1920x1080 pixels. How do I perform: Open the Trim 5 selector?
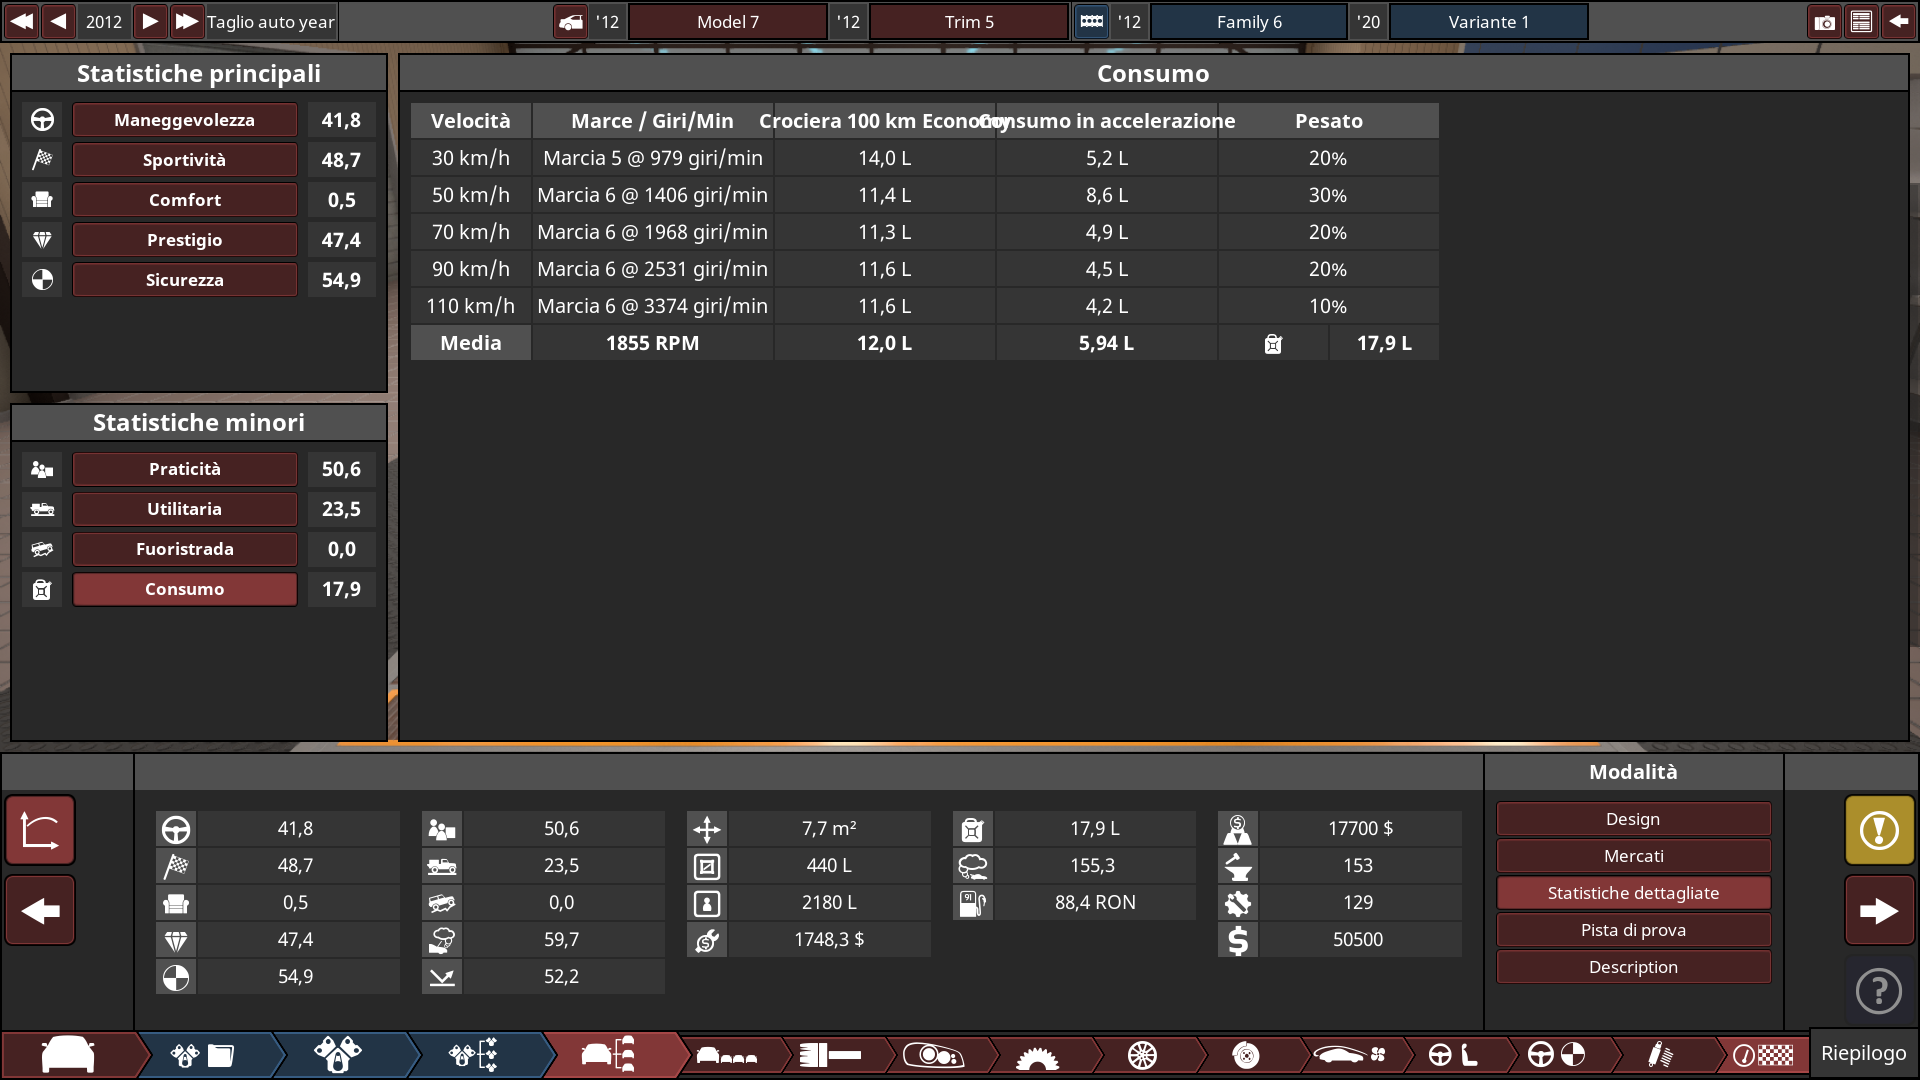[968, 20]
